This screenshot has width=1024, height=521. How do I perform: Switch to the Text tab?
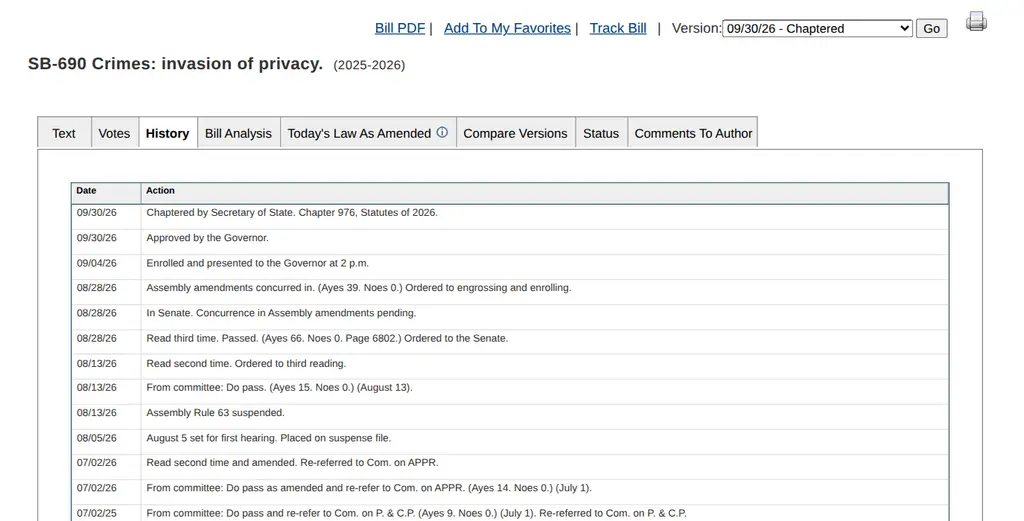click(64, 133)
